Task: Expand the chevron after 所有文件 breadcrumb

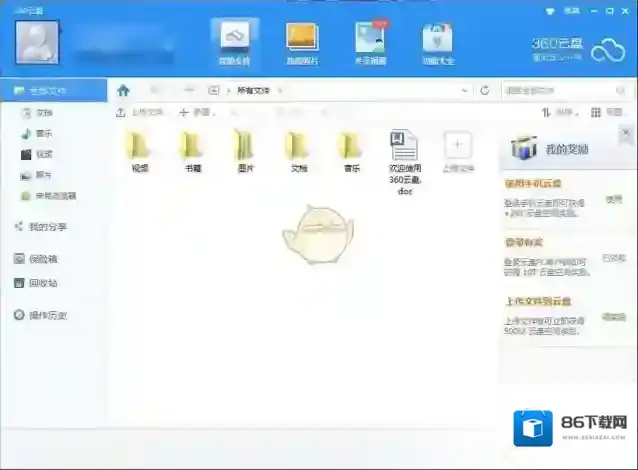Action: 280,90
